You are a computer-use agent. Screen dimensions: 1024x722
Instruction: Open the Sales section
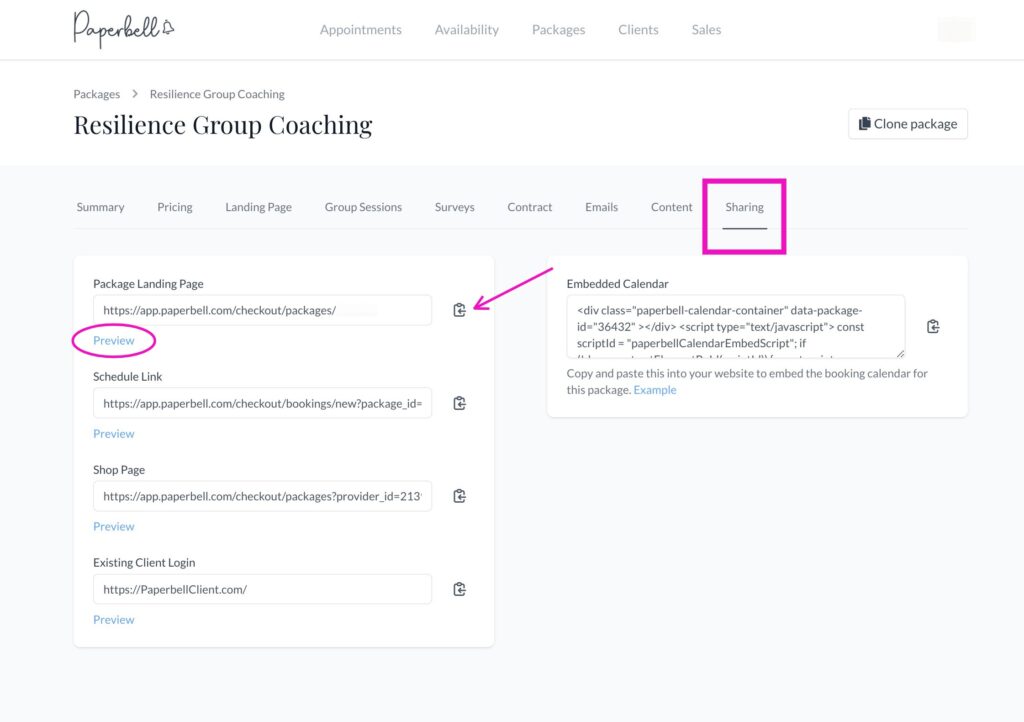(706, 30)
